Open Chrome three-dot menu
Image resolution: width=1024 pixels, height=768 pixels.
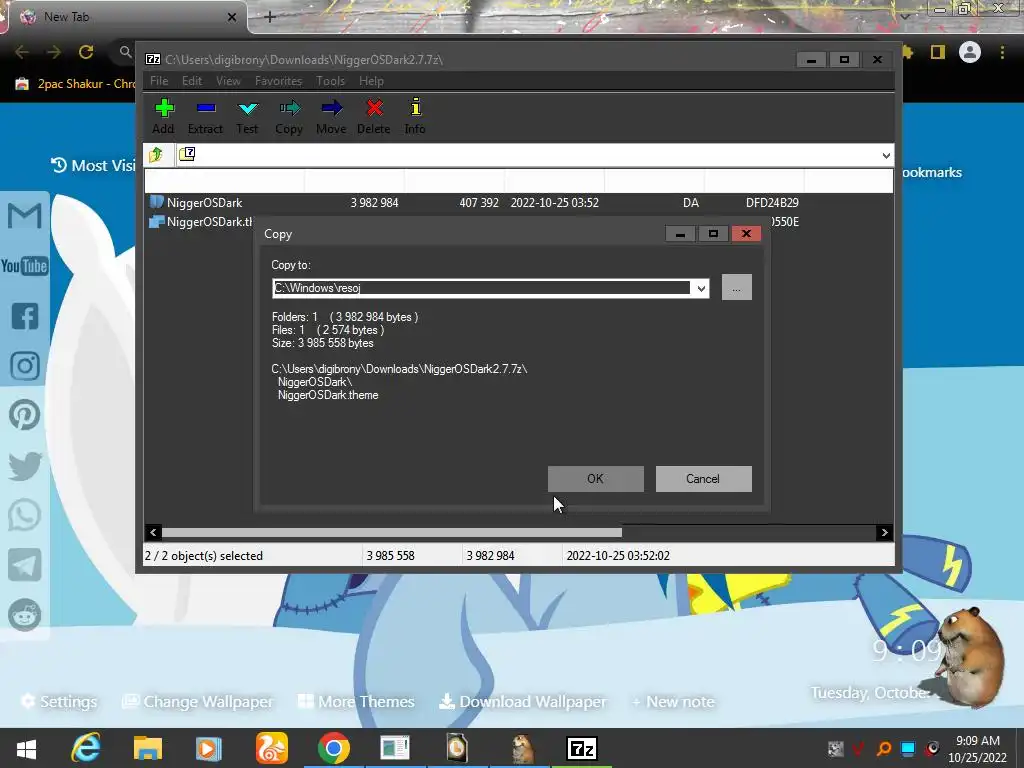point(1002,52)
